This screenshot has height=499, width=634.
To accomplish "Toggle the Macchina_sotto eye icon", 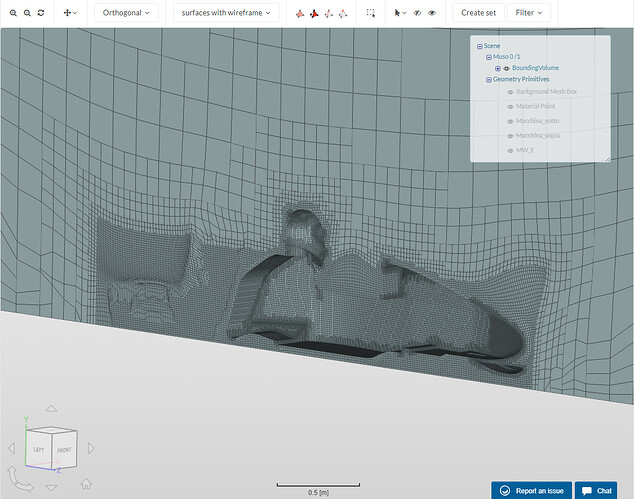I will point(510,120).
